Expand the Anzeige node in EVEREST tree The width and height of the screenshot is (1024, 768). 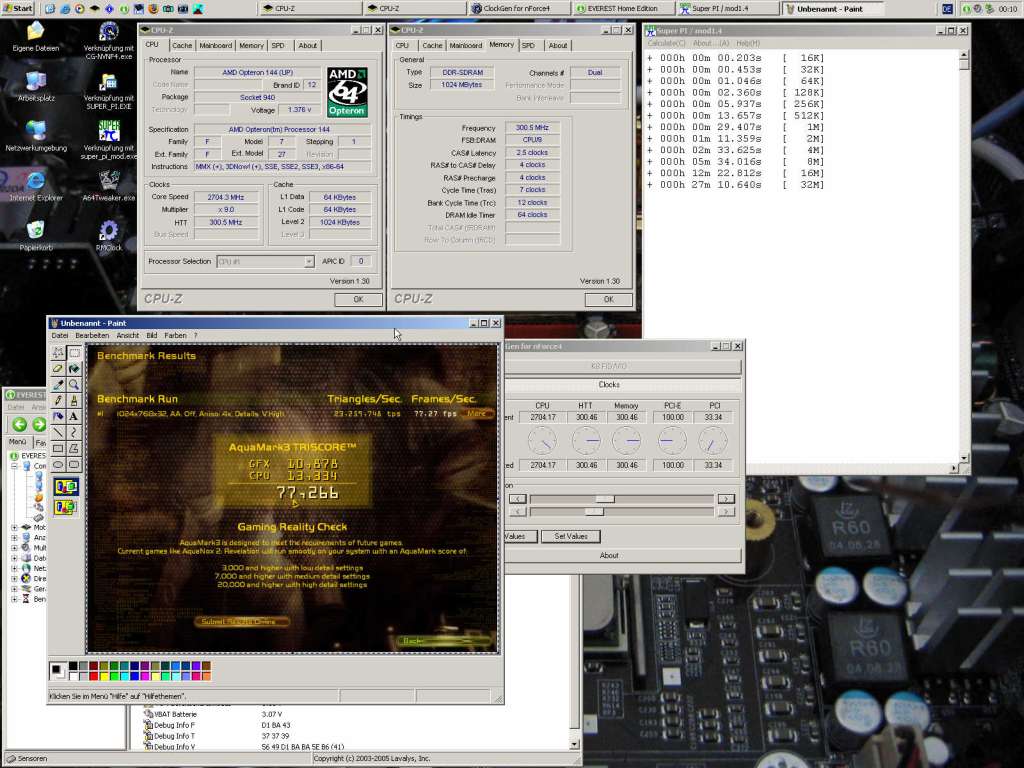coord(14,537)
